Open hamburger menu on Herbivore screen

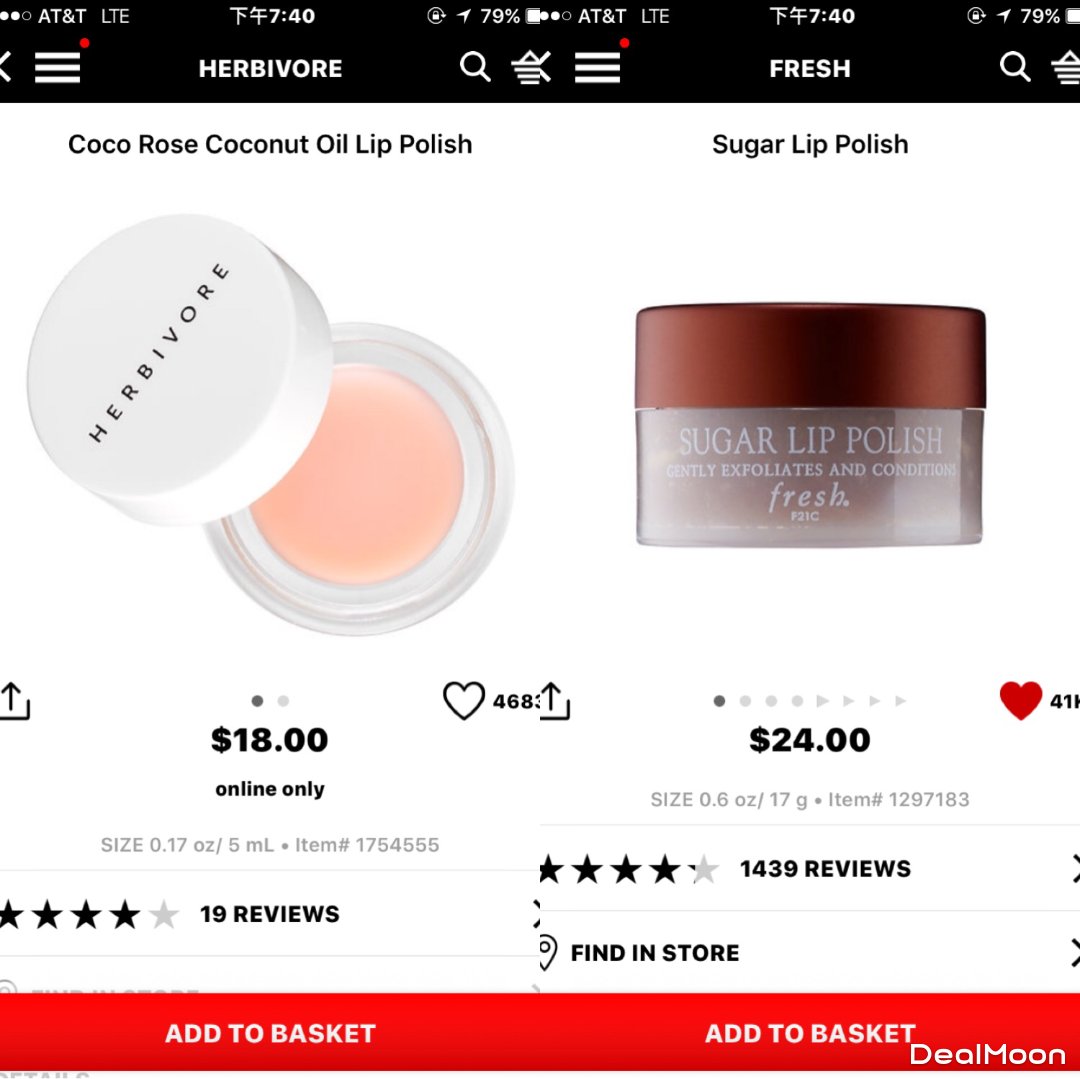click(x=58, y=67)
